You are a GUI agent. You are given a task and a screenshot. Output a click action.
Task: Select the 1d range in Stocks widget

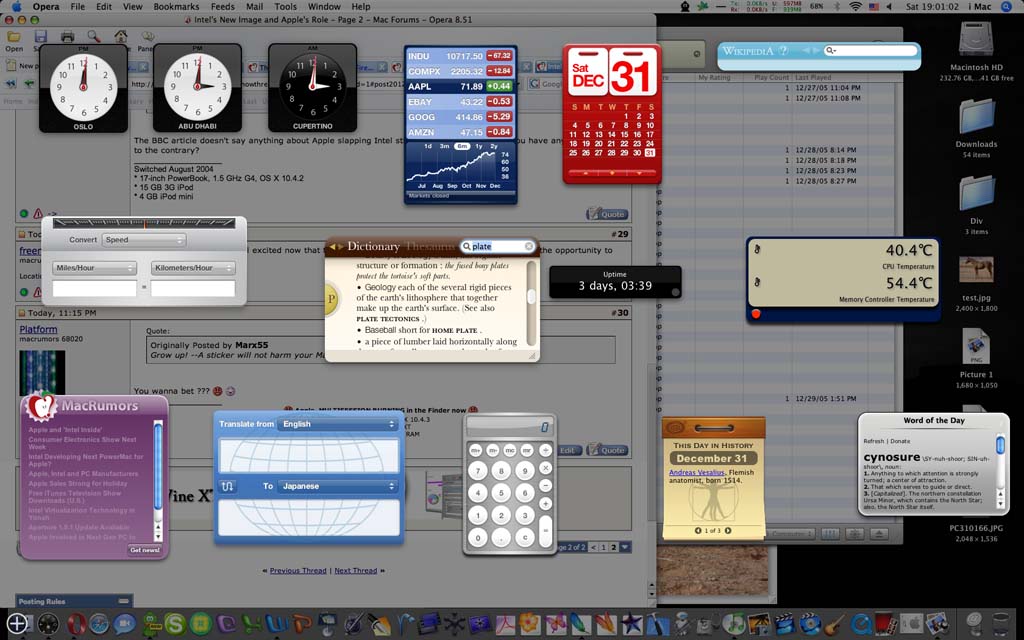[428, 146]
